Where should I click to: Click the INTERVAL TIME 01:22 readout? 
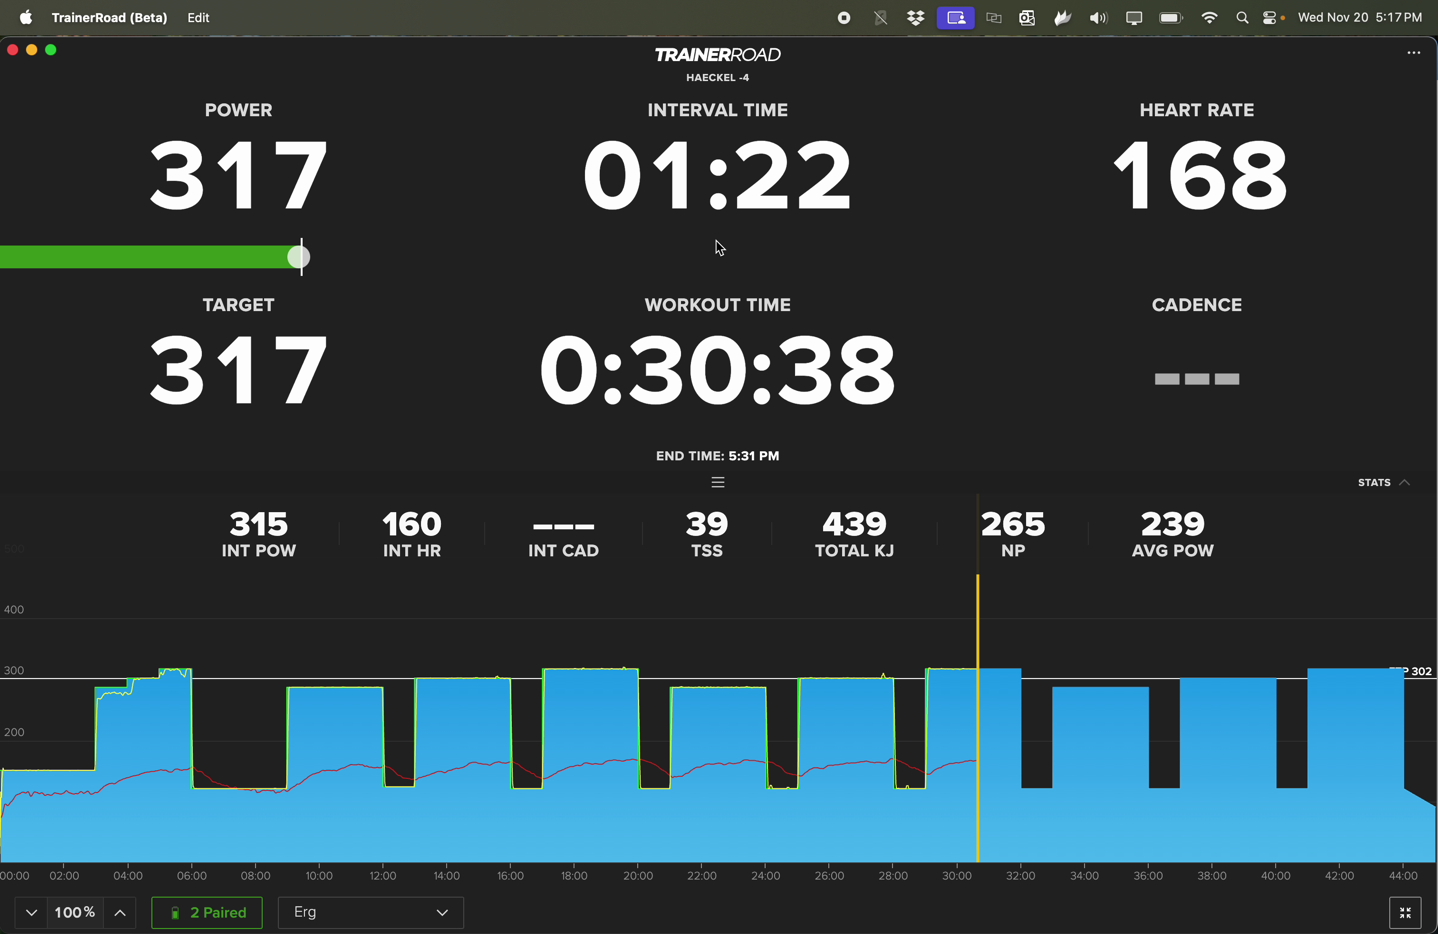[718, 176]
